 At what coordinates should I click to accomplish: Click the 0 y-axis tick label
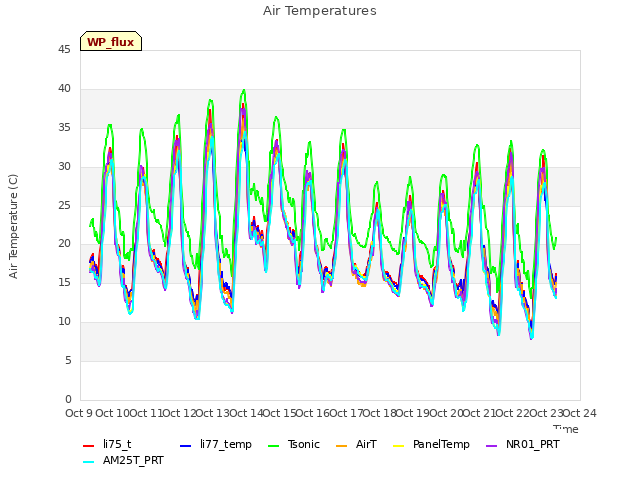[68, 399]
